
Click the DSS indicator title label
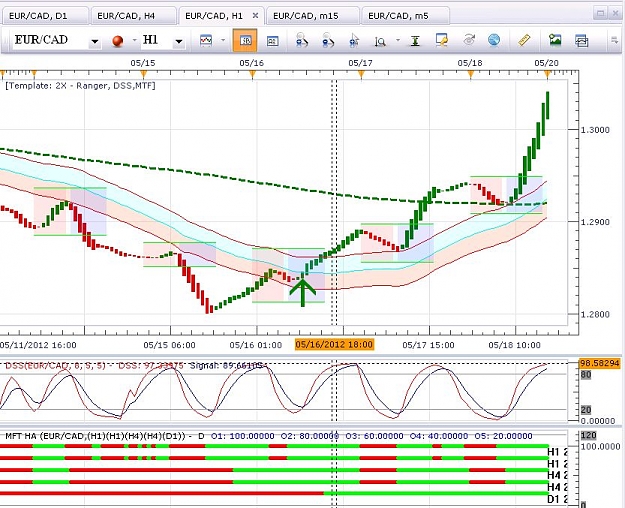point(134,365)
